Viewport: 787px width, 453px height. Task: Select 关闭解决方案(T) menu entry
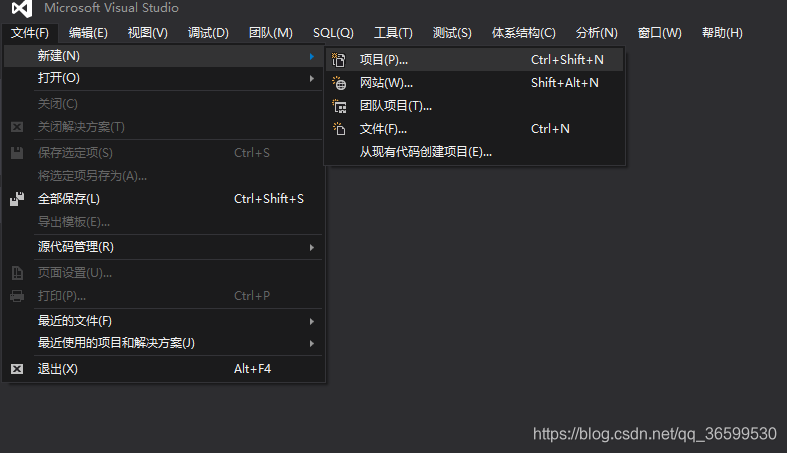[x=163, y=127]
